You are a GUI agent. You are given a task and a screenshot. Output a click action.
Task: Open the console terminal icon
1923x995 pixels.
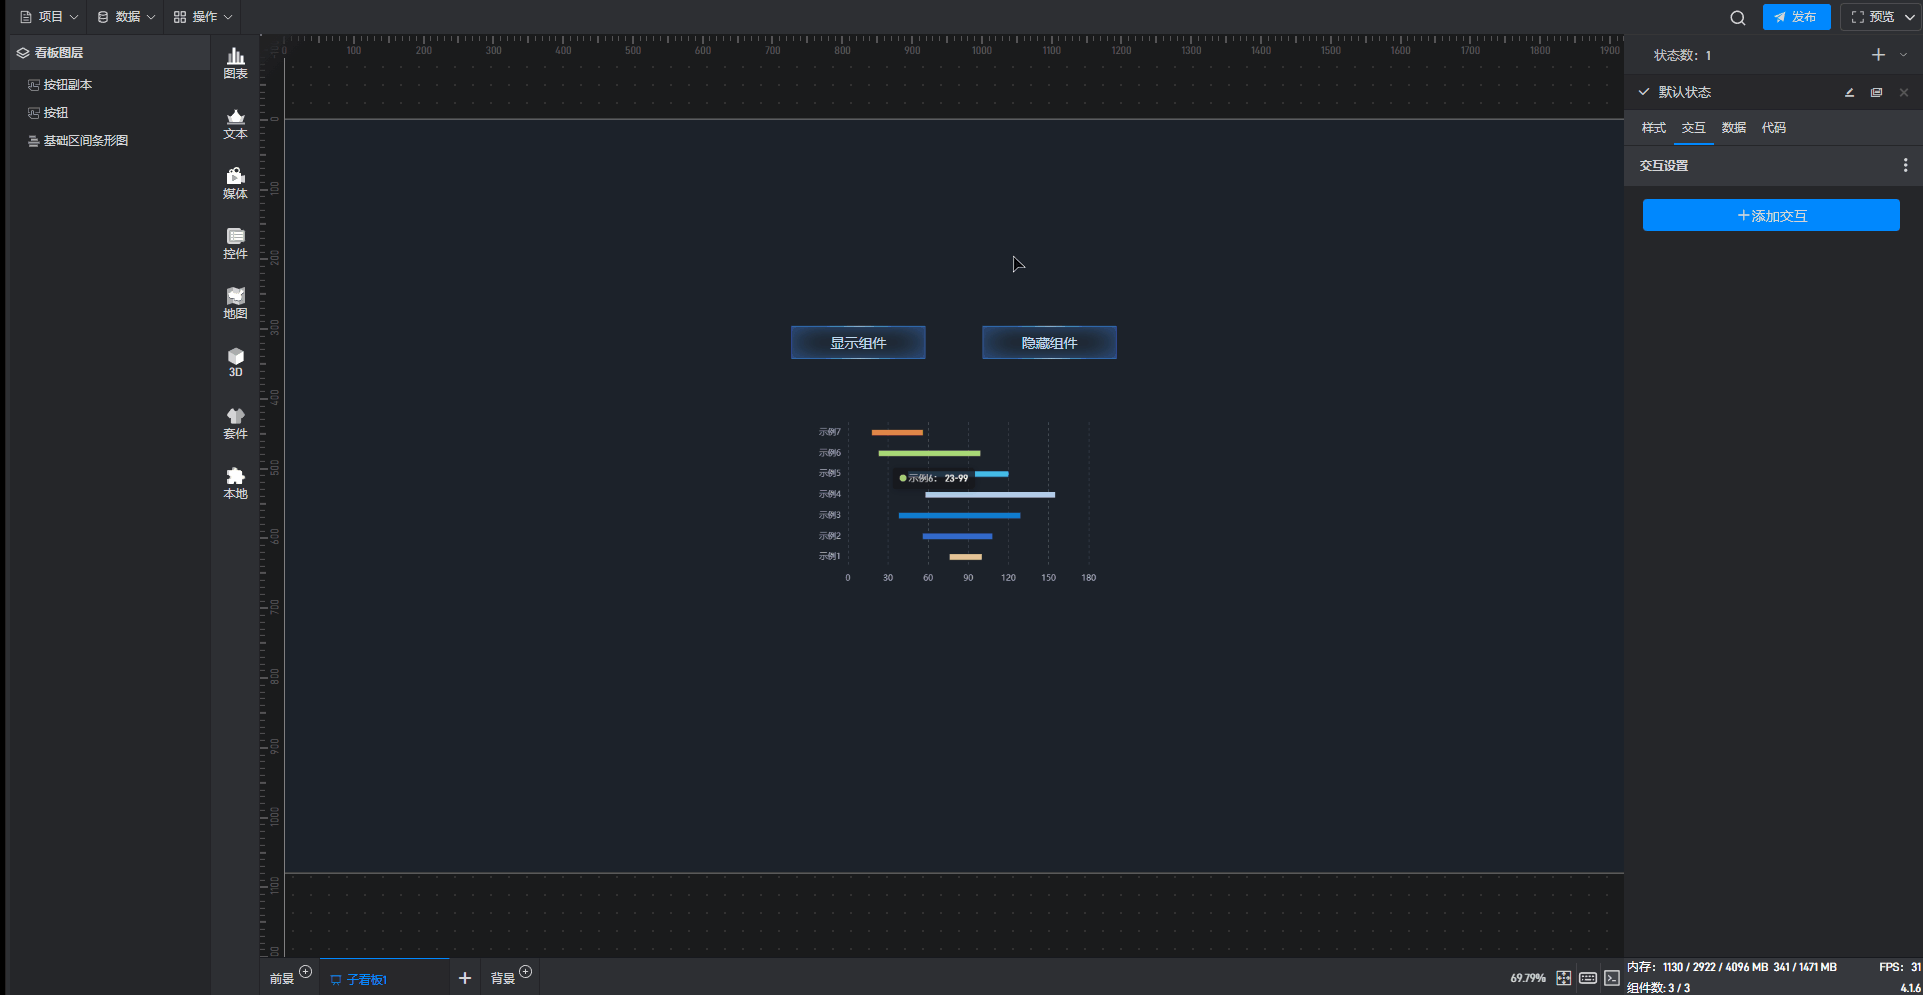tap(1612, 978)
